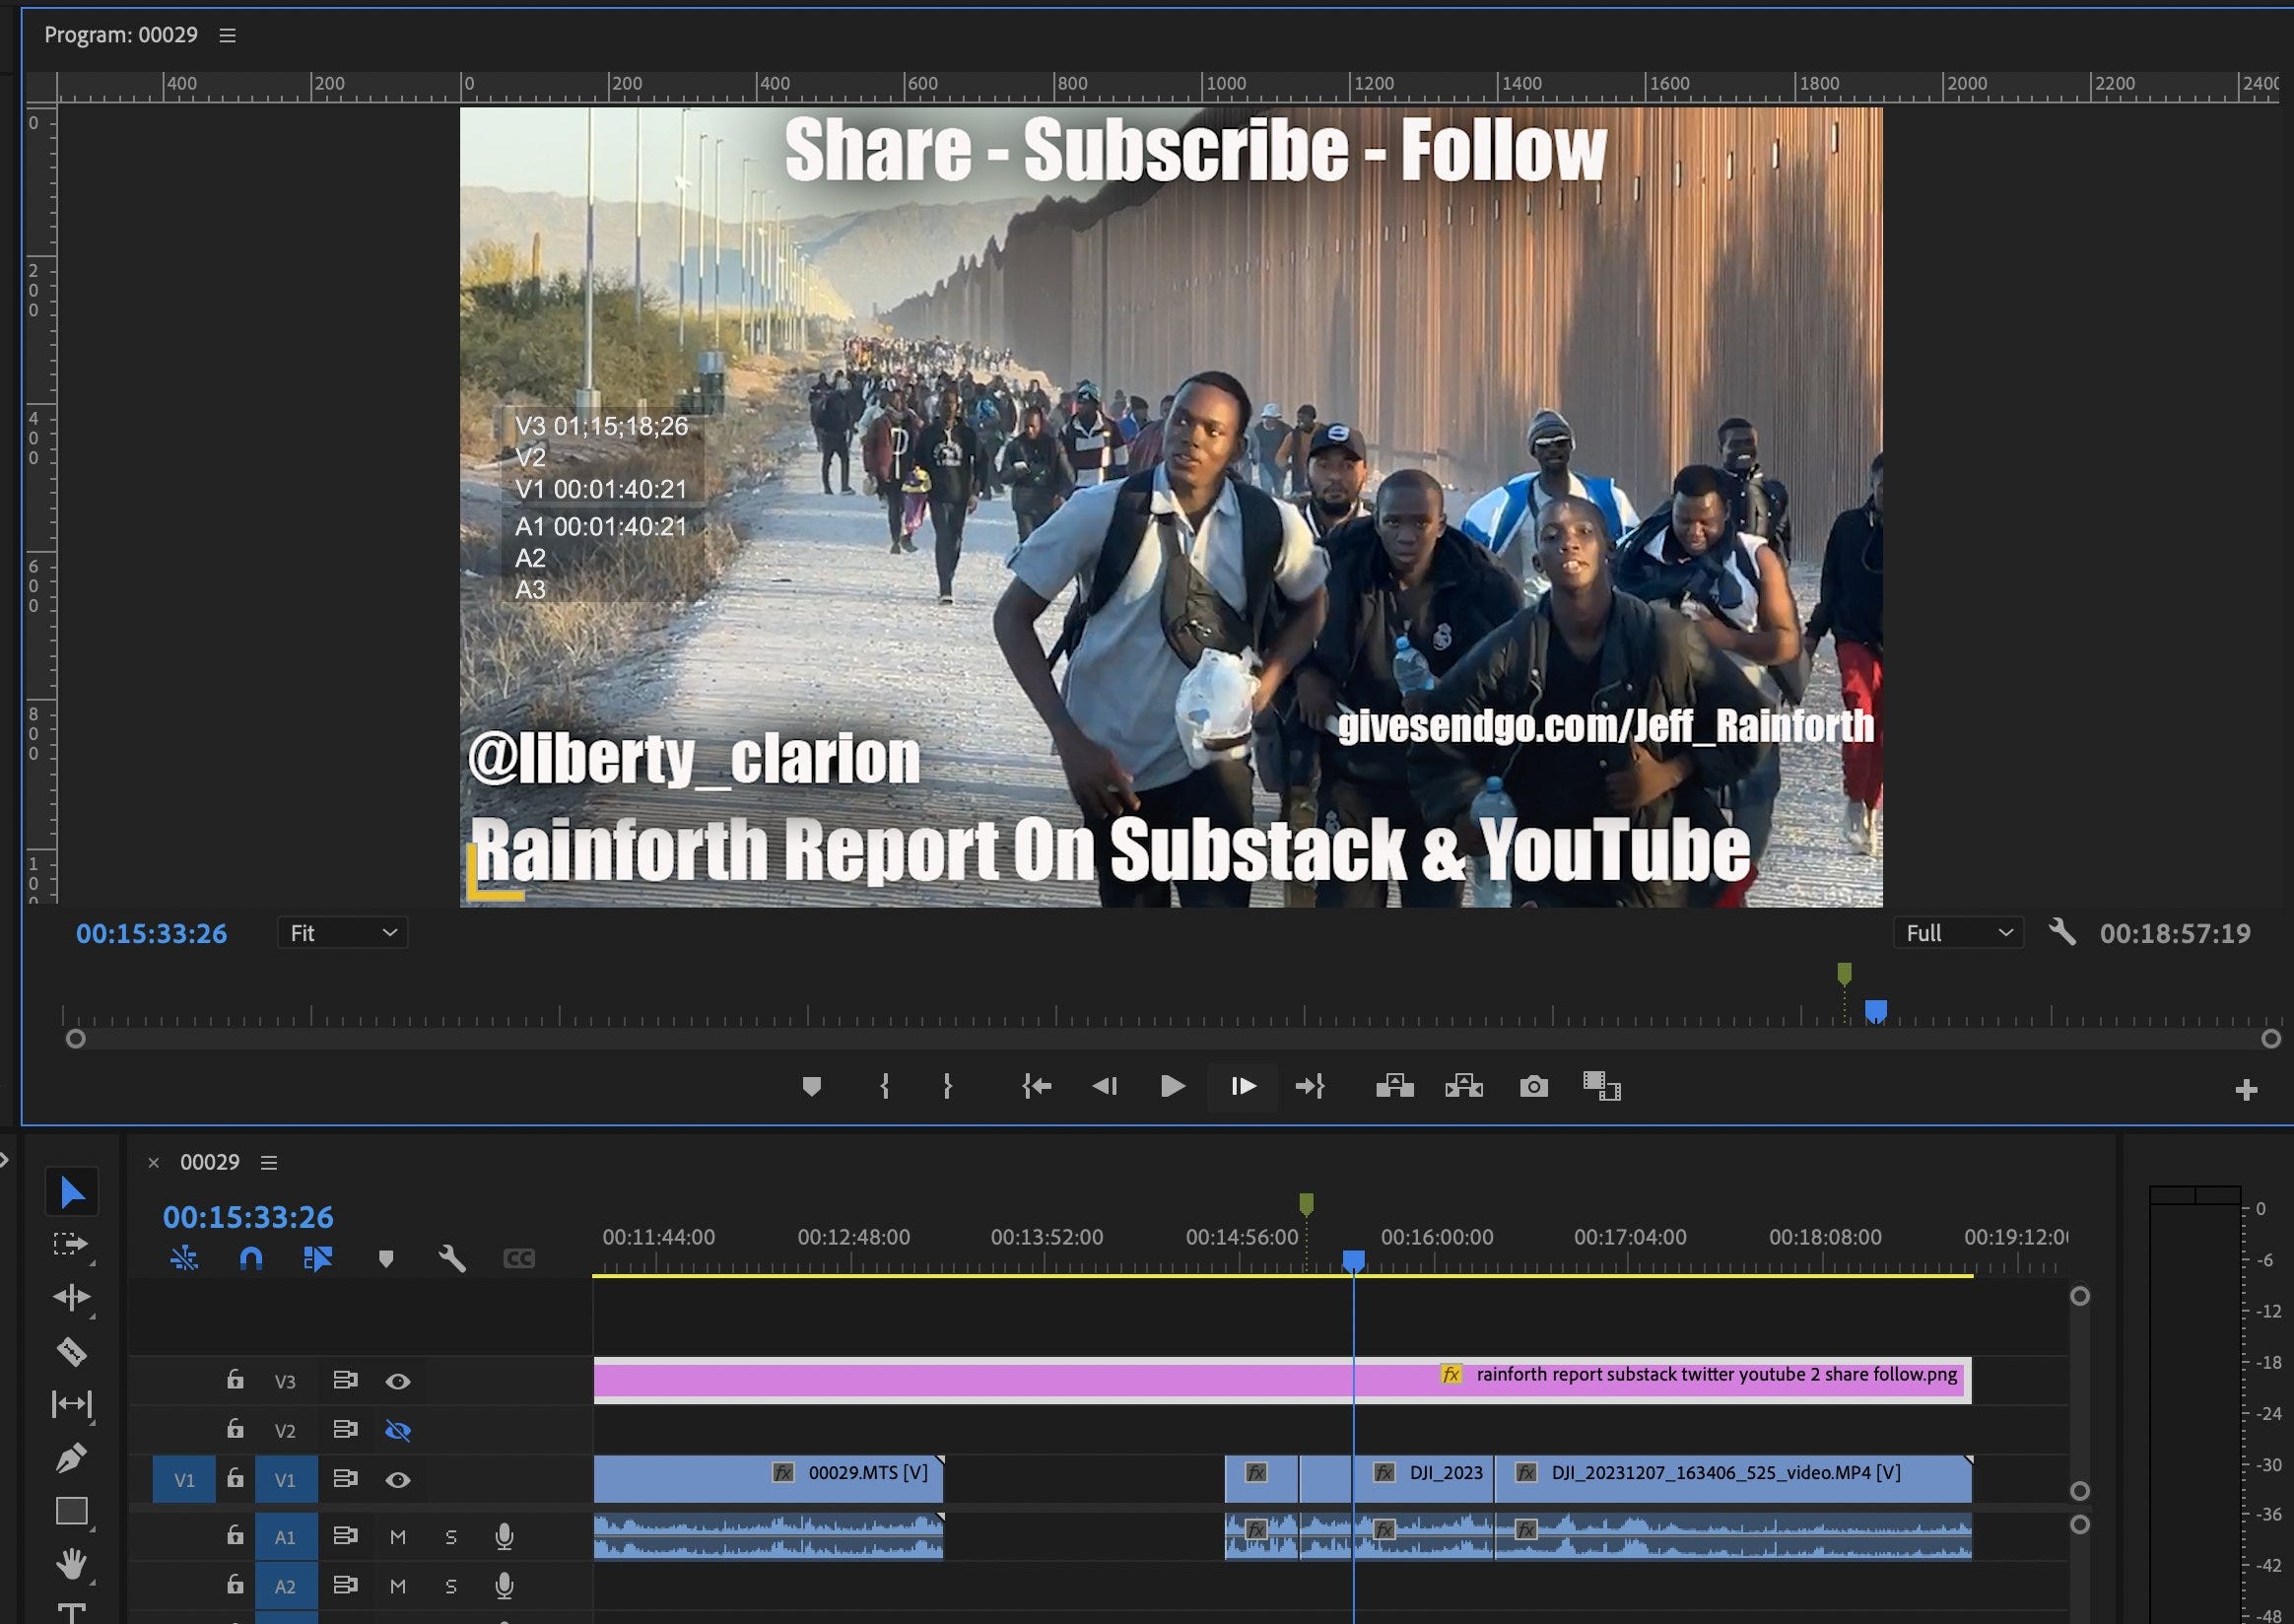Select the Track Select Forward tool
Viewport: 2294px width, 1624px height.
pyautogui.click(x=70, y=1244)
